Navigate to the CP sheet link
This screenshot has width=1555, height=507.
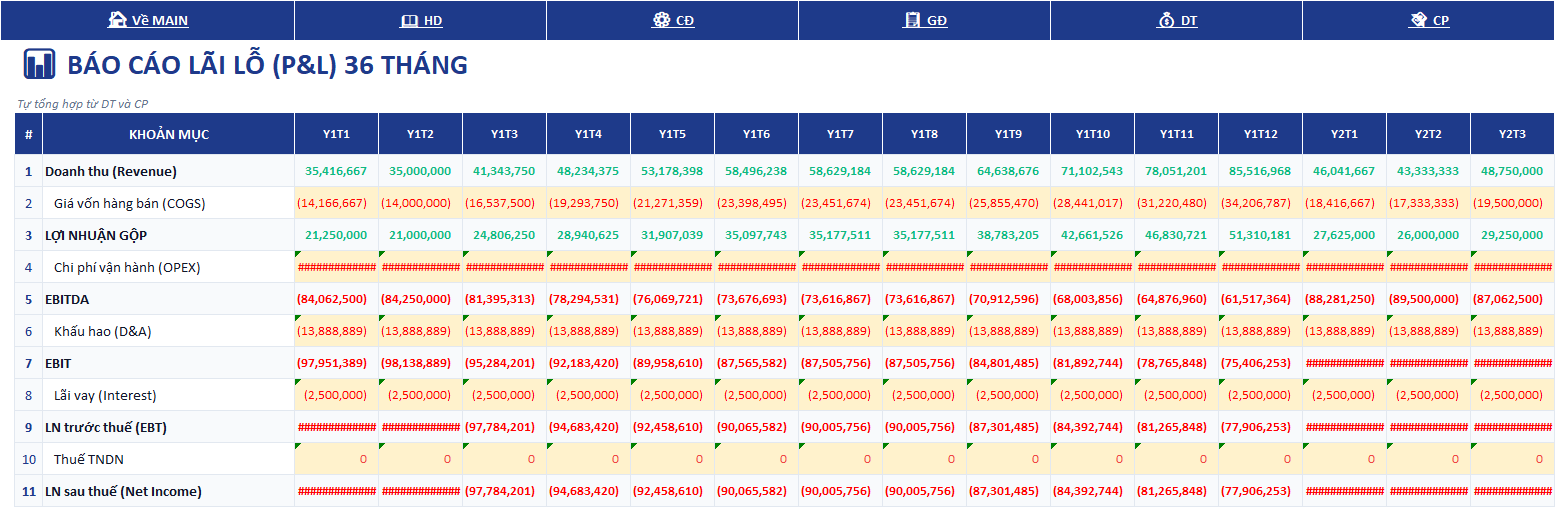[1430, 20]
